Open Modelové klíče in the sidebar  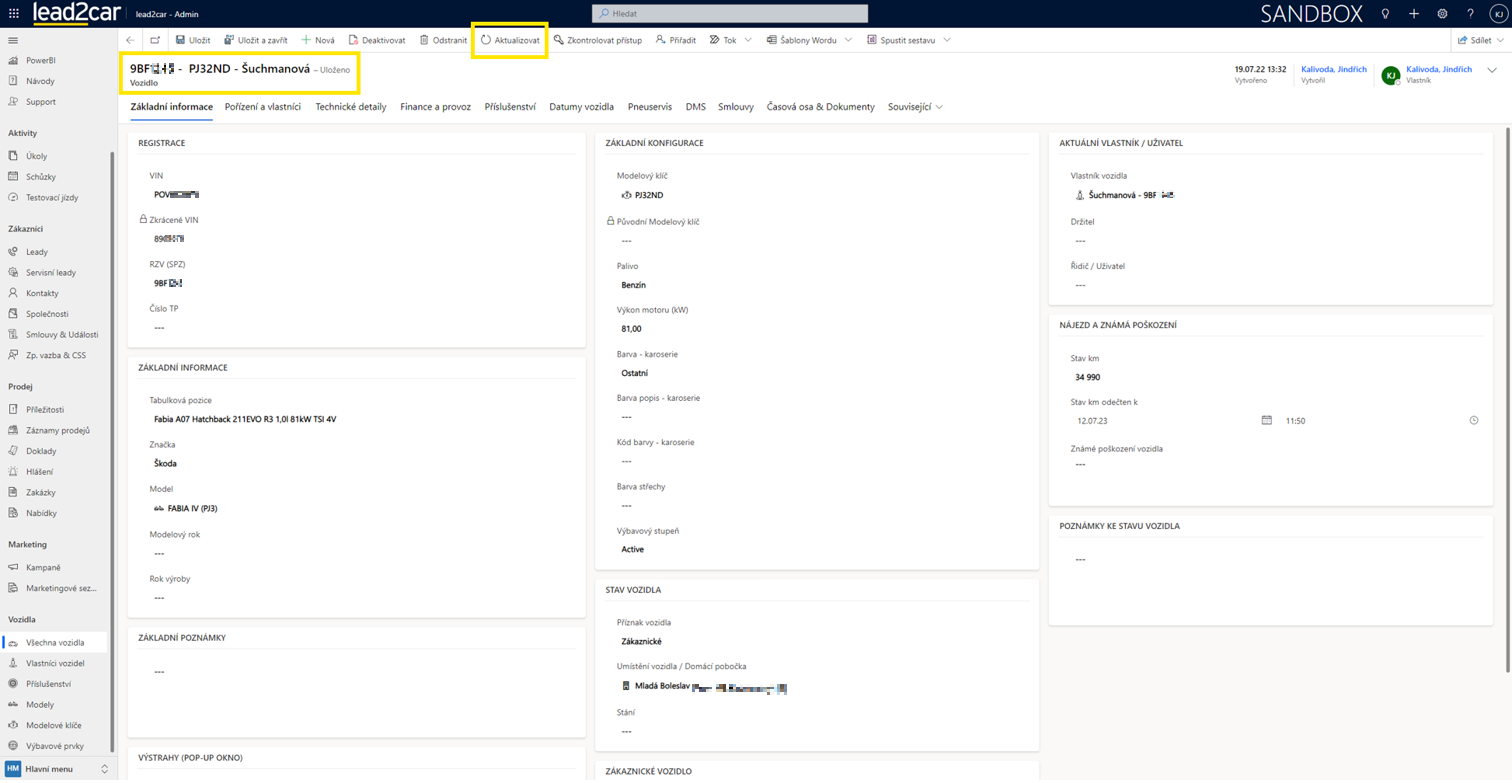tap(54, 725)
